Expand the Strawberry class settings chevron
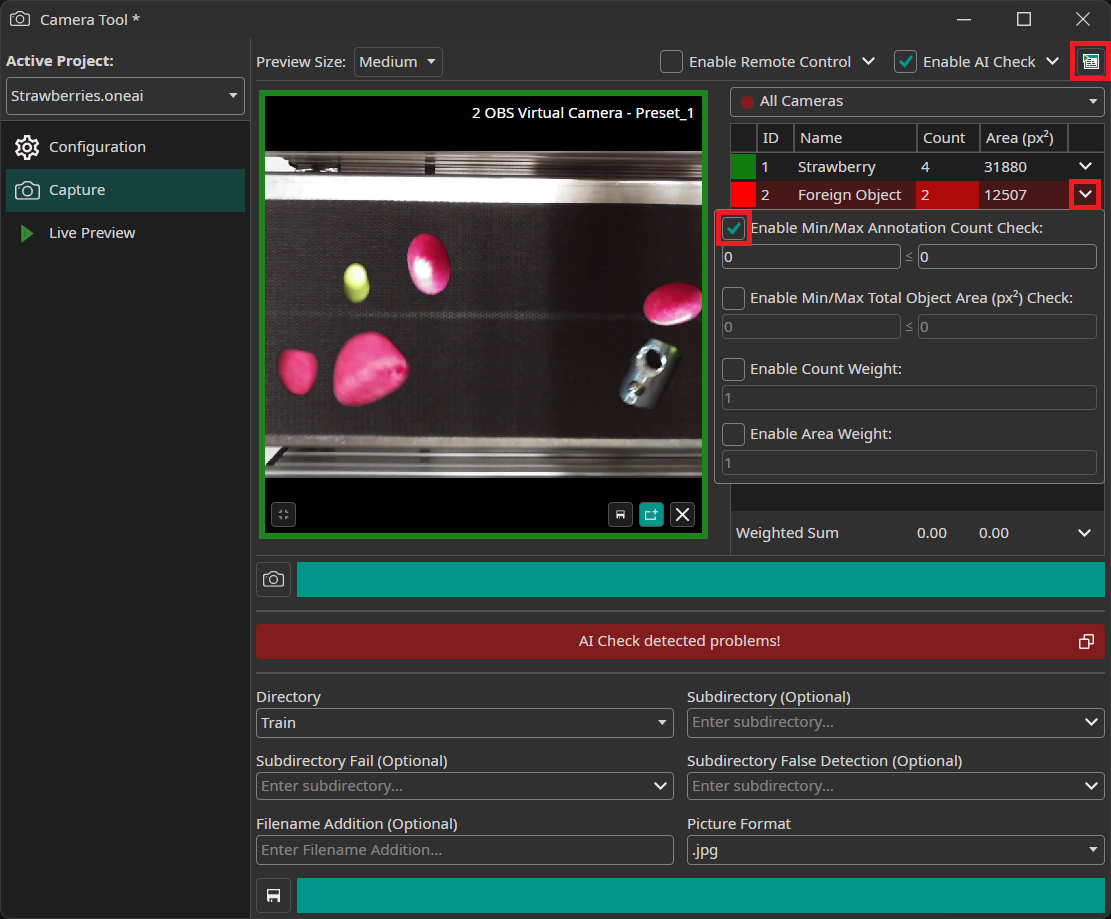The image size is (1111, 919). point(1085,166)
